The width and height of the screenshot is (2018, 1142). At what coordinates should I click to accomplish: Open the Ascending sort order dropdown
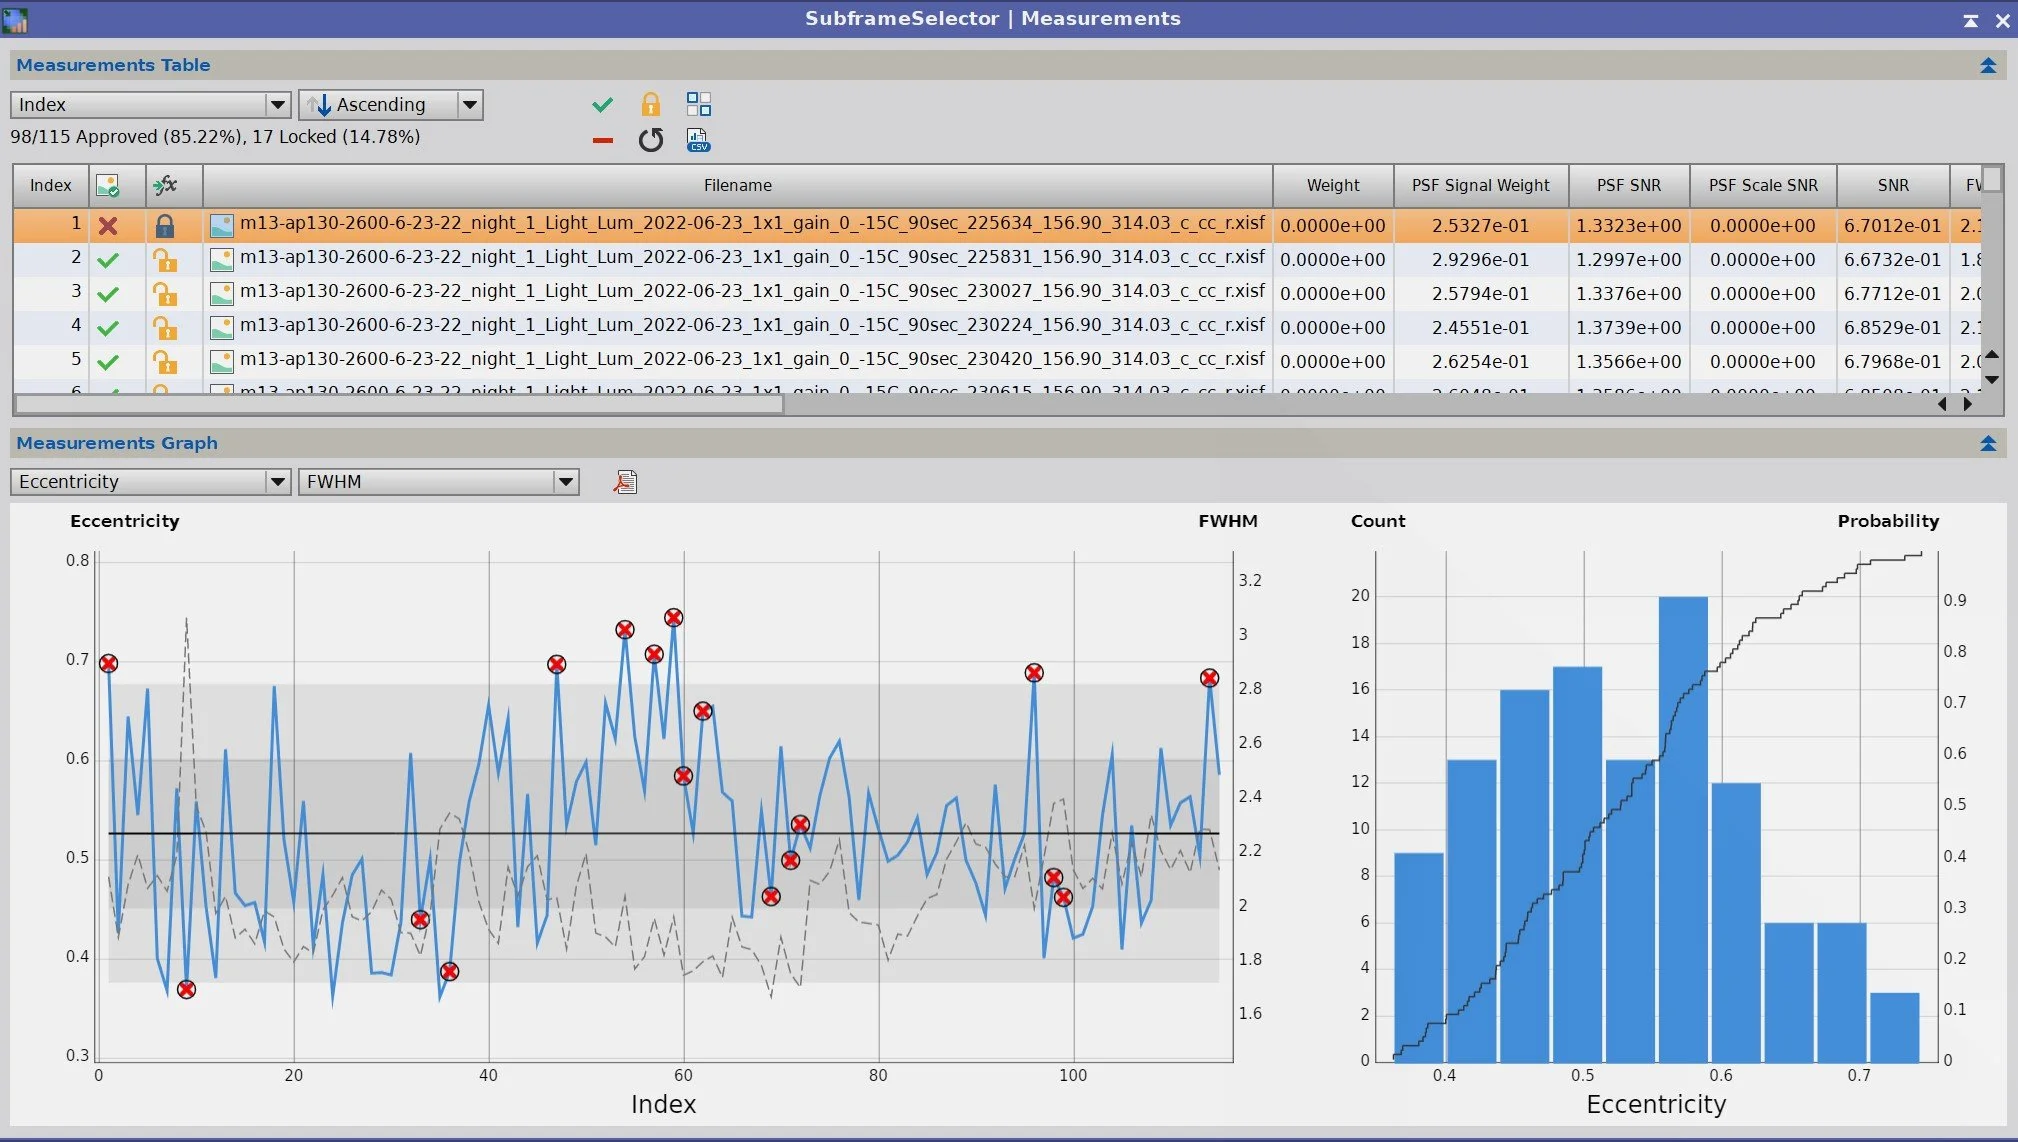pos(469,104)
